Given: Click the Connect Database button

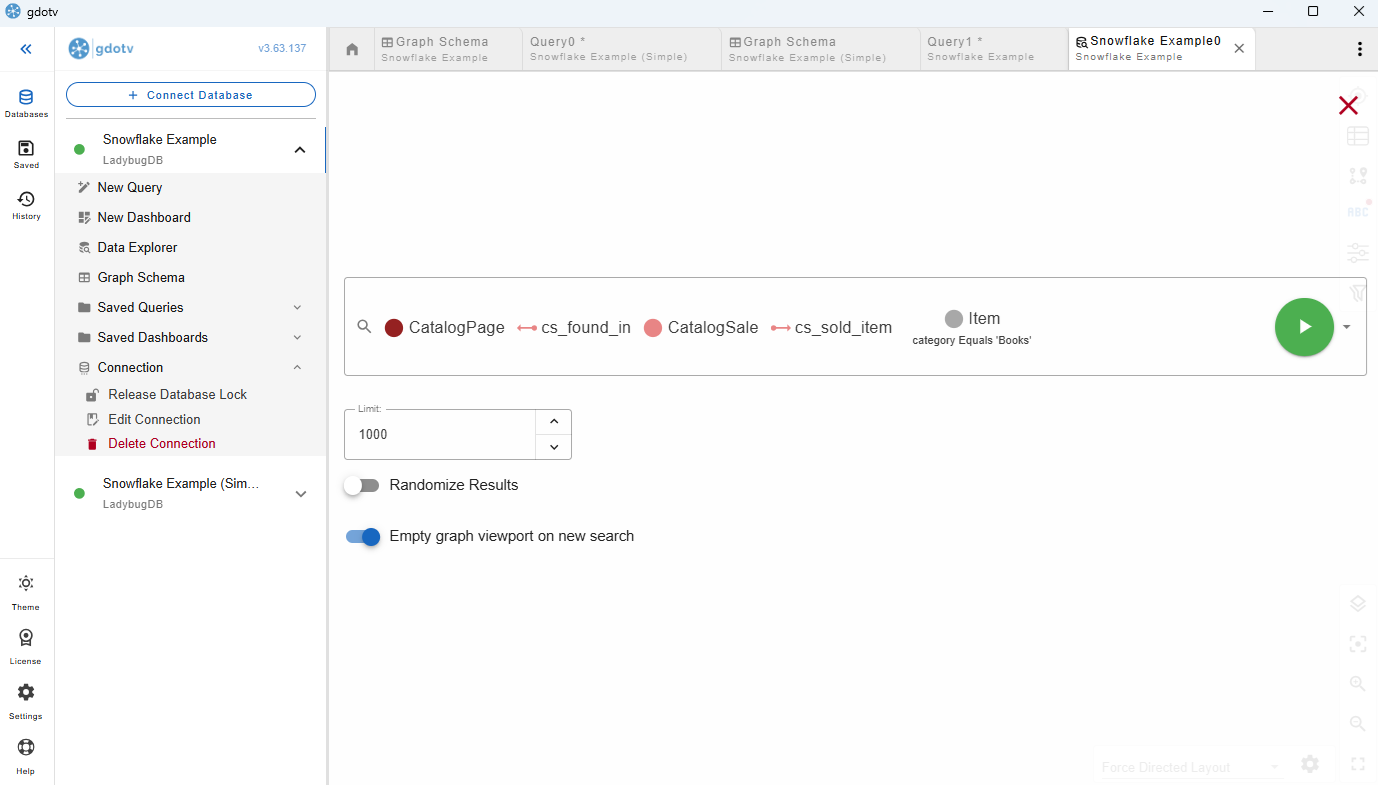Looking at the screenshot, I should [x=191, y=95].
